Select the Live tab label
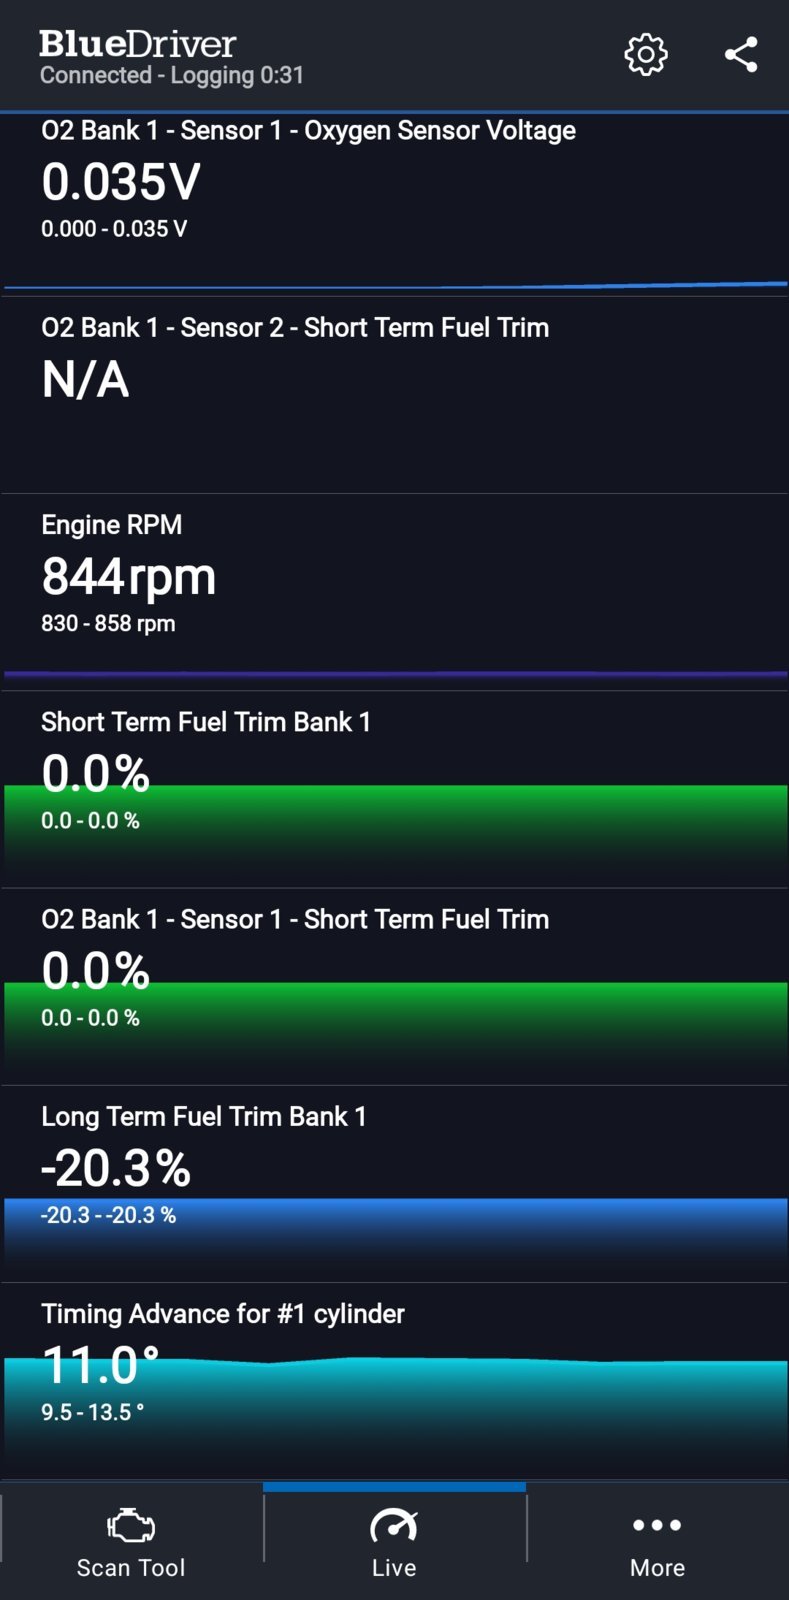The height and width of the screenshot is (1600, 789). coord(394,1567)
